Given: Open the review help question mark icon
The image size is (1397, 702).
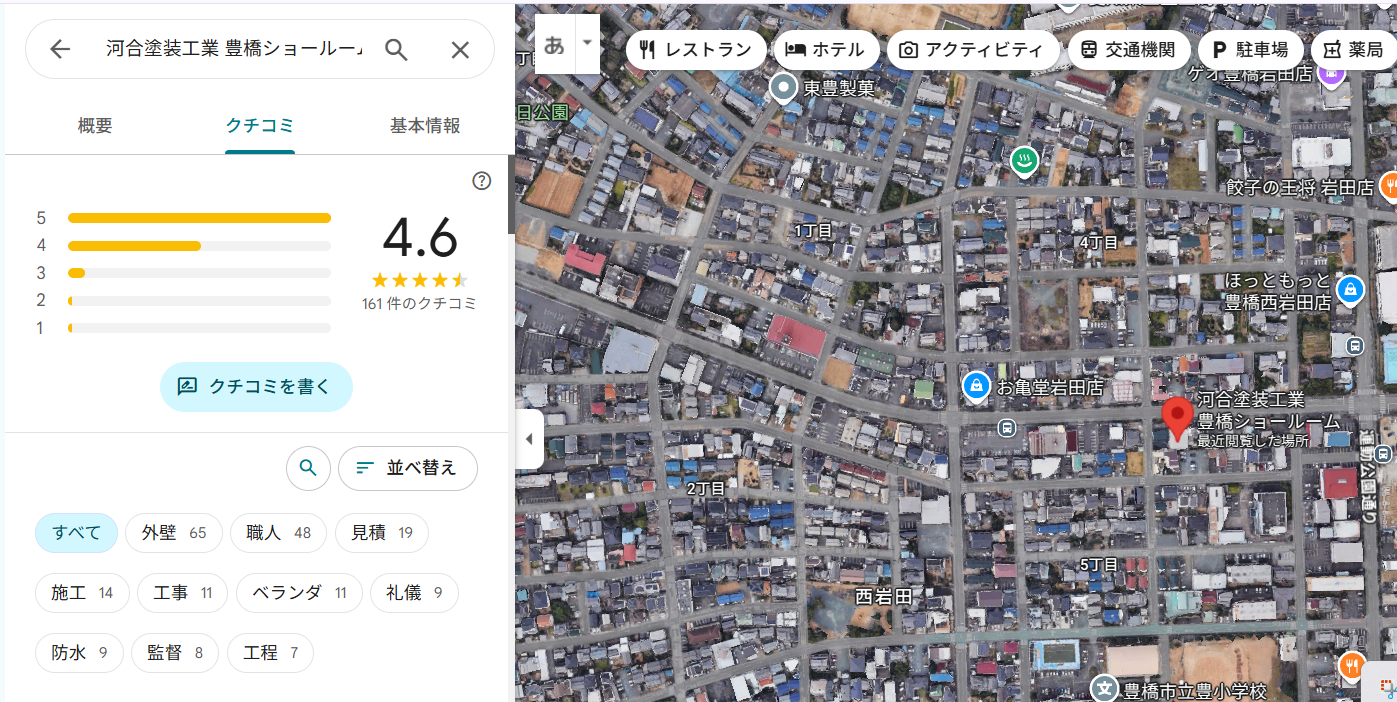Looking at the screenshot, I should point(482,181).
